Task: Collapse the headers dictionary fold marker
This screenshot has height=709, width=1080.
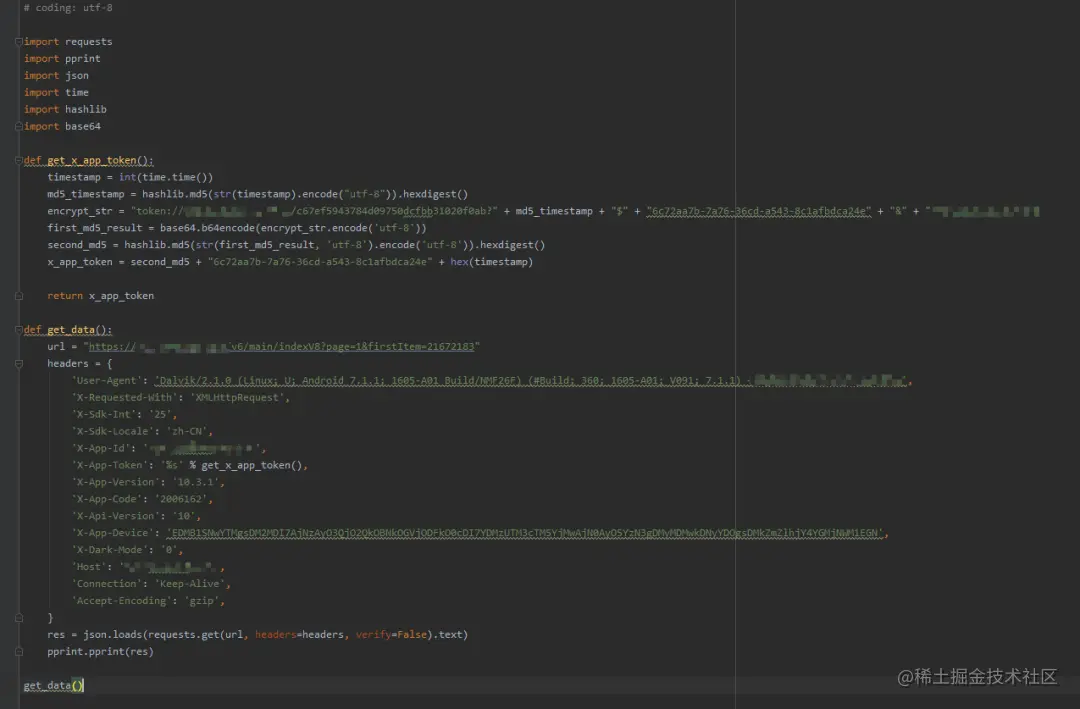Action: [x=19, y=364]
